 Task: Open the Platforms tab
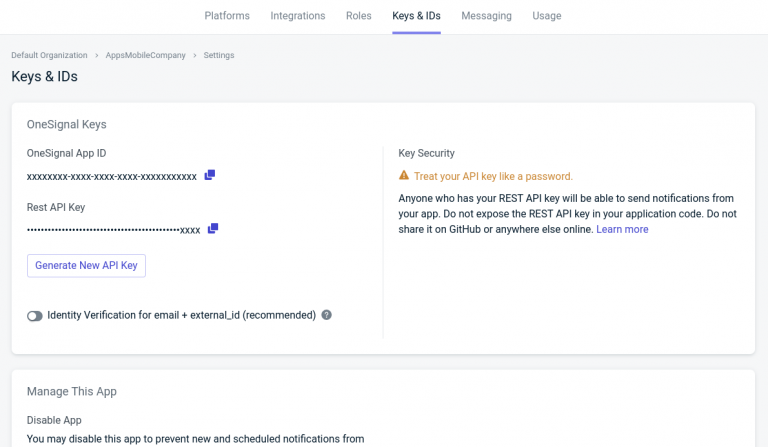(x=227, y=16)
